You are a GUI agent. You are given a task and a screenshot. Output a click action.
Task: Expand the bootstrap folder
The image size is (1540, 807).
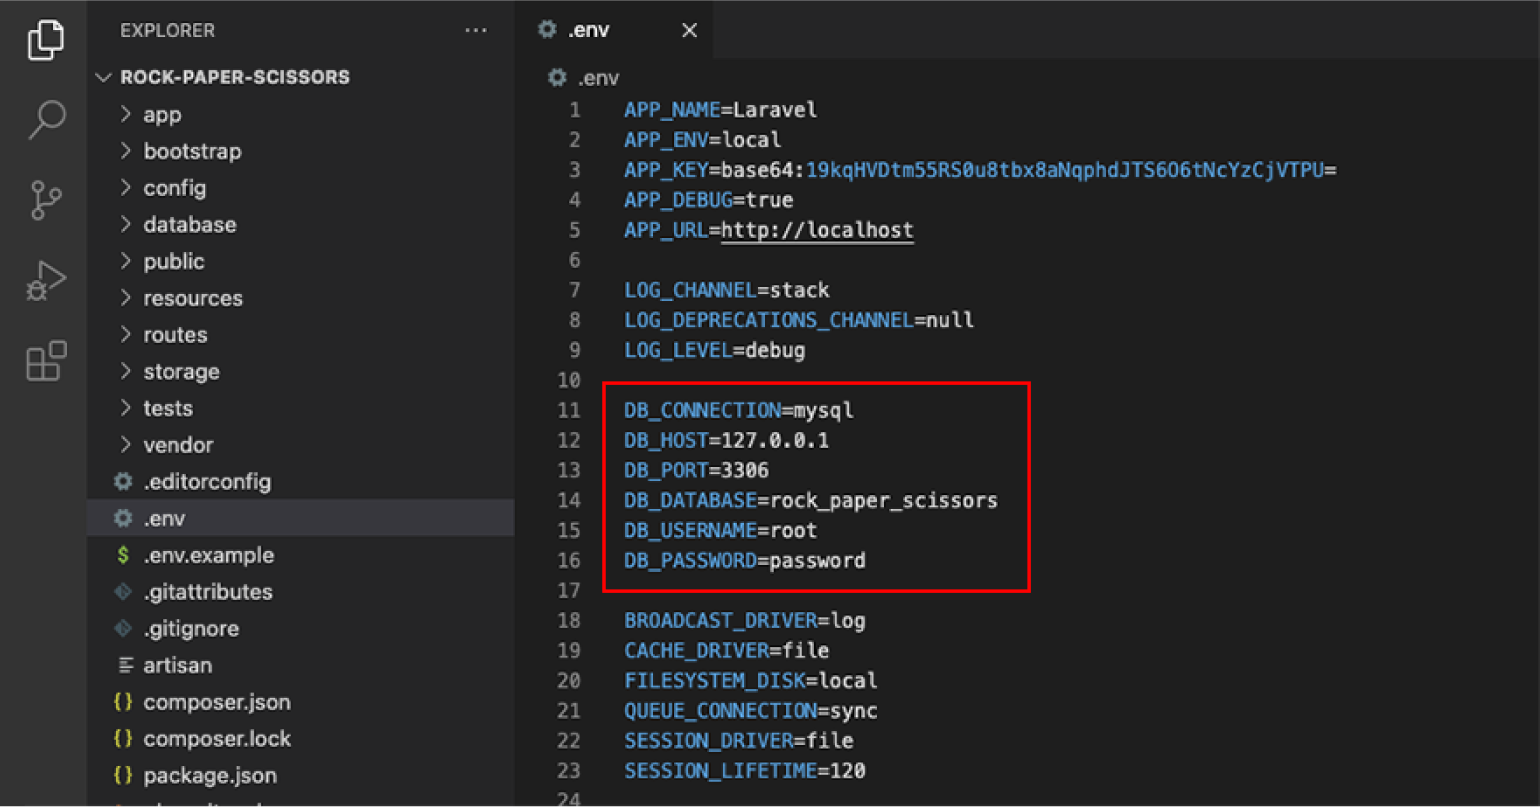(301, 151)
